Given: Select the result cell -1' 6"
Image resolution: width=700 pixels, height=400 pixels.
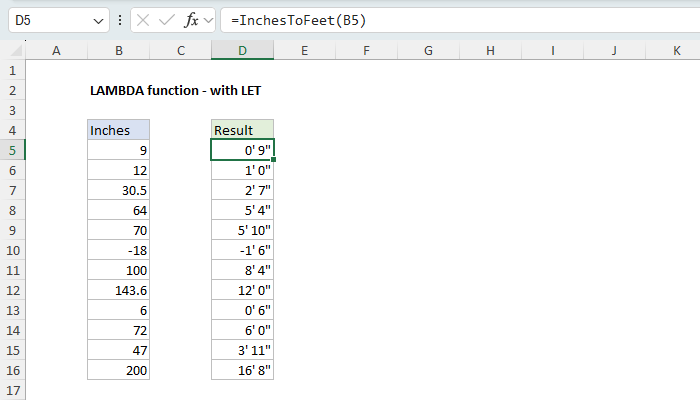Looking at the screenshot, I should (242, 250).
